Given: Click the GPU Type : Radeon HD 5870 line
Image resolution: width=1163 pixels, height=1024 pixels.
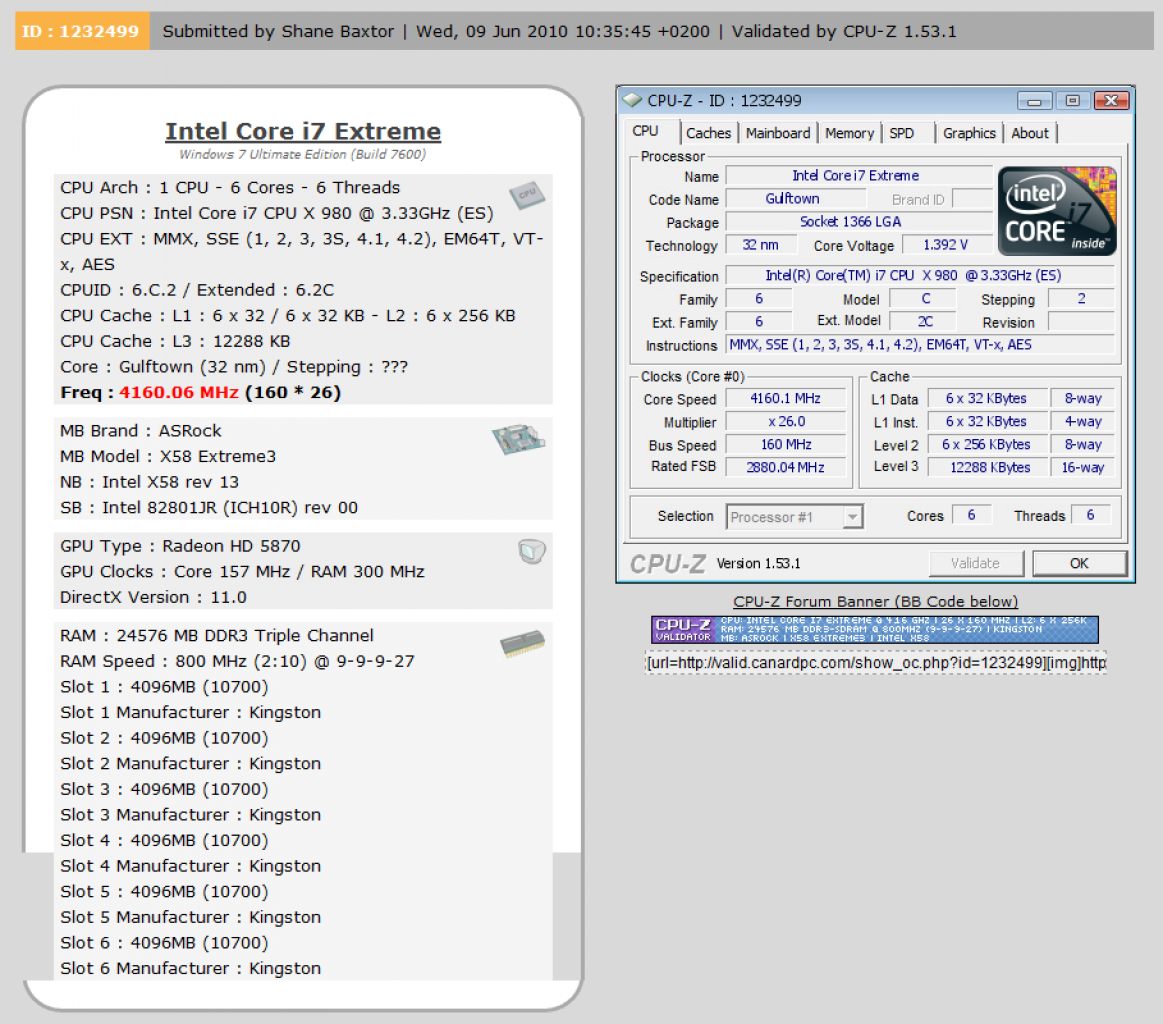Looking at the screenshot, I should 180,546.
